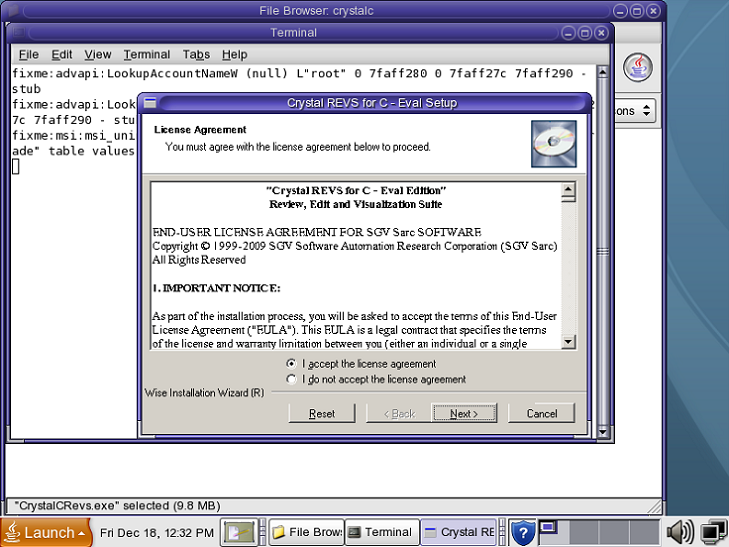
Task: Switch to File Browser taskbar window
Action: coord(306,533)
